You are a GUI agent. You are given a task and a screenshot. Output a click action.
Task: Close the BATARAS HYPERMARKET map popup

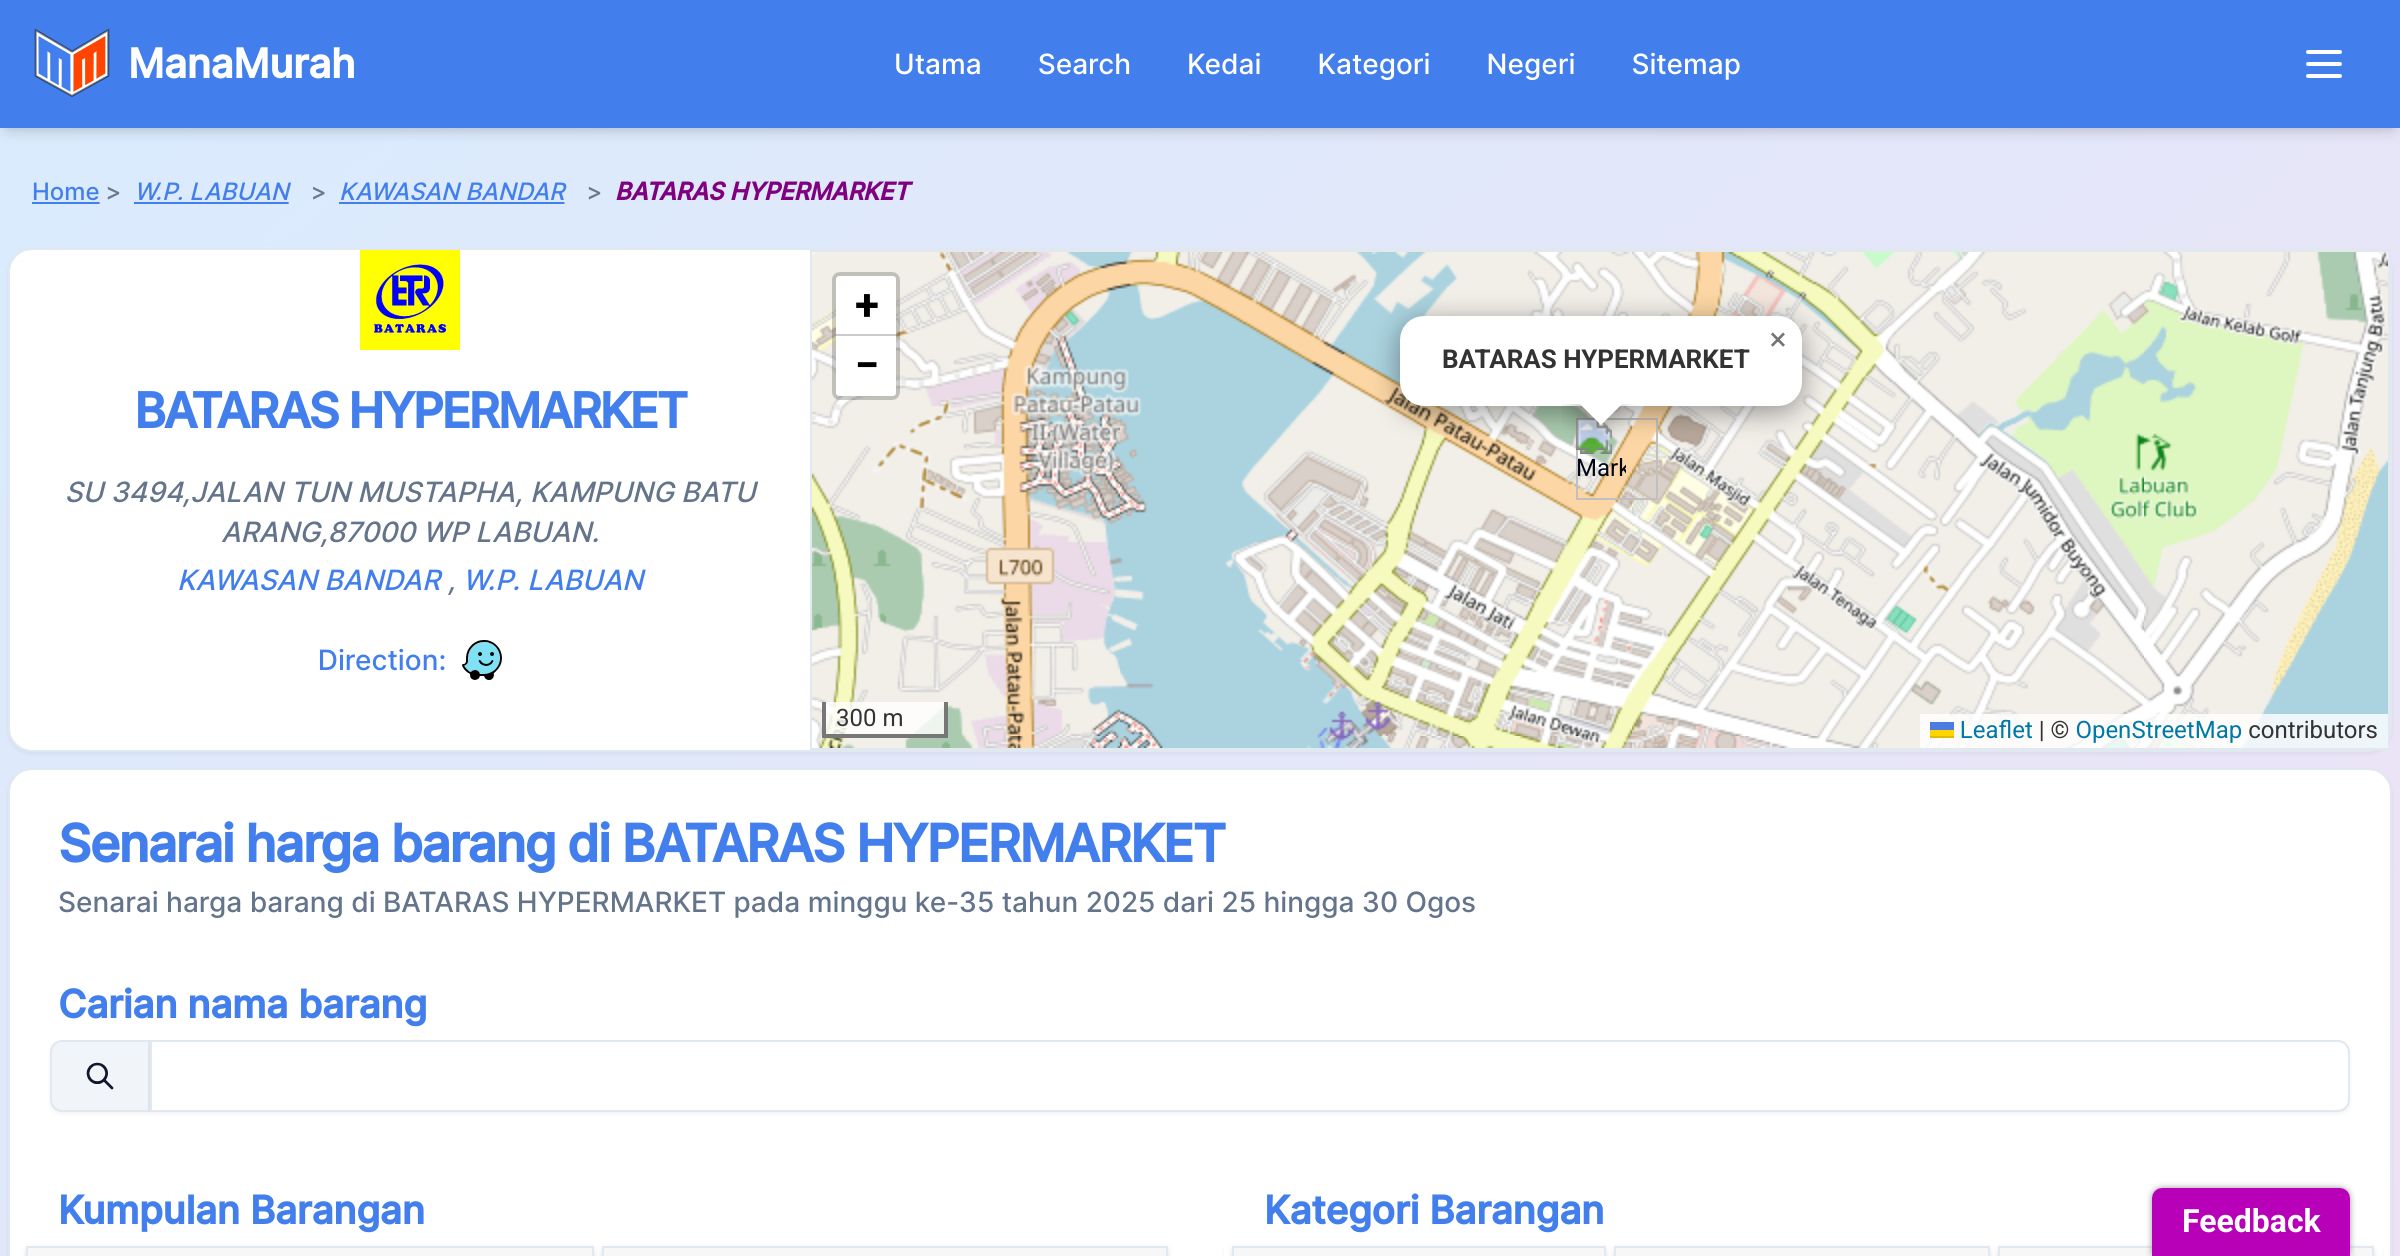point(1777,340)
